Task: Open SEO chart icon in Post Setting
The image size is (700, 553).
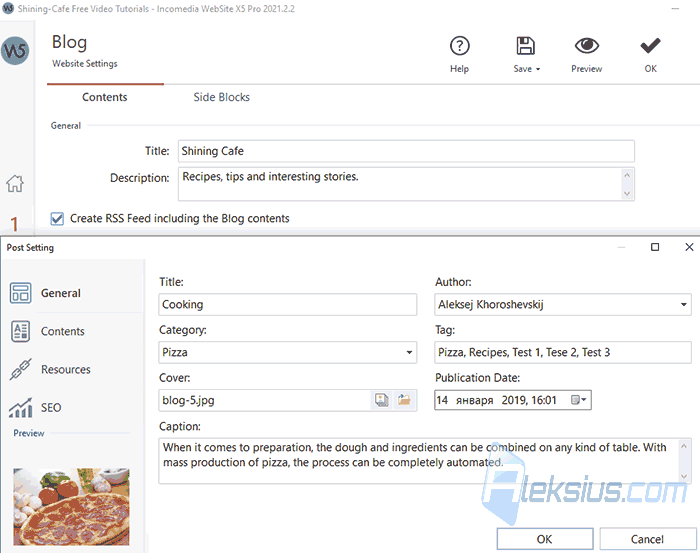Action: [21, 407]
